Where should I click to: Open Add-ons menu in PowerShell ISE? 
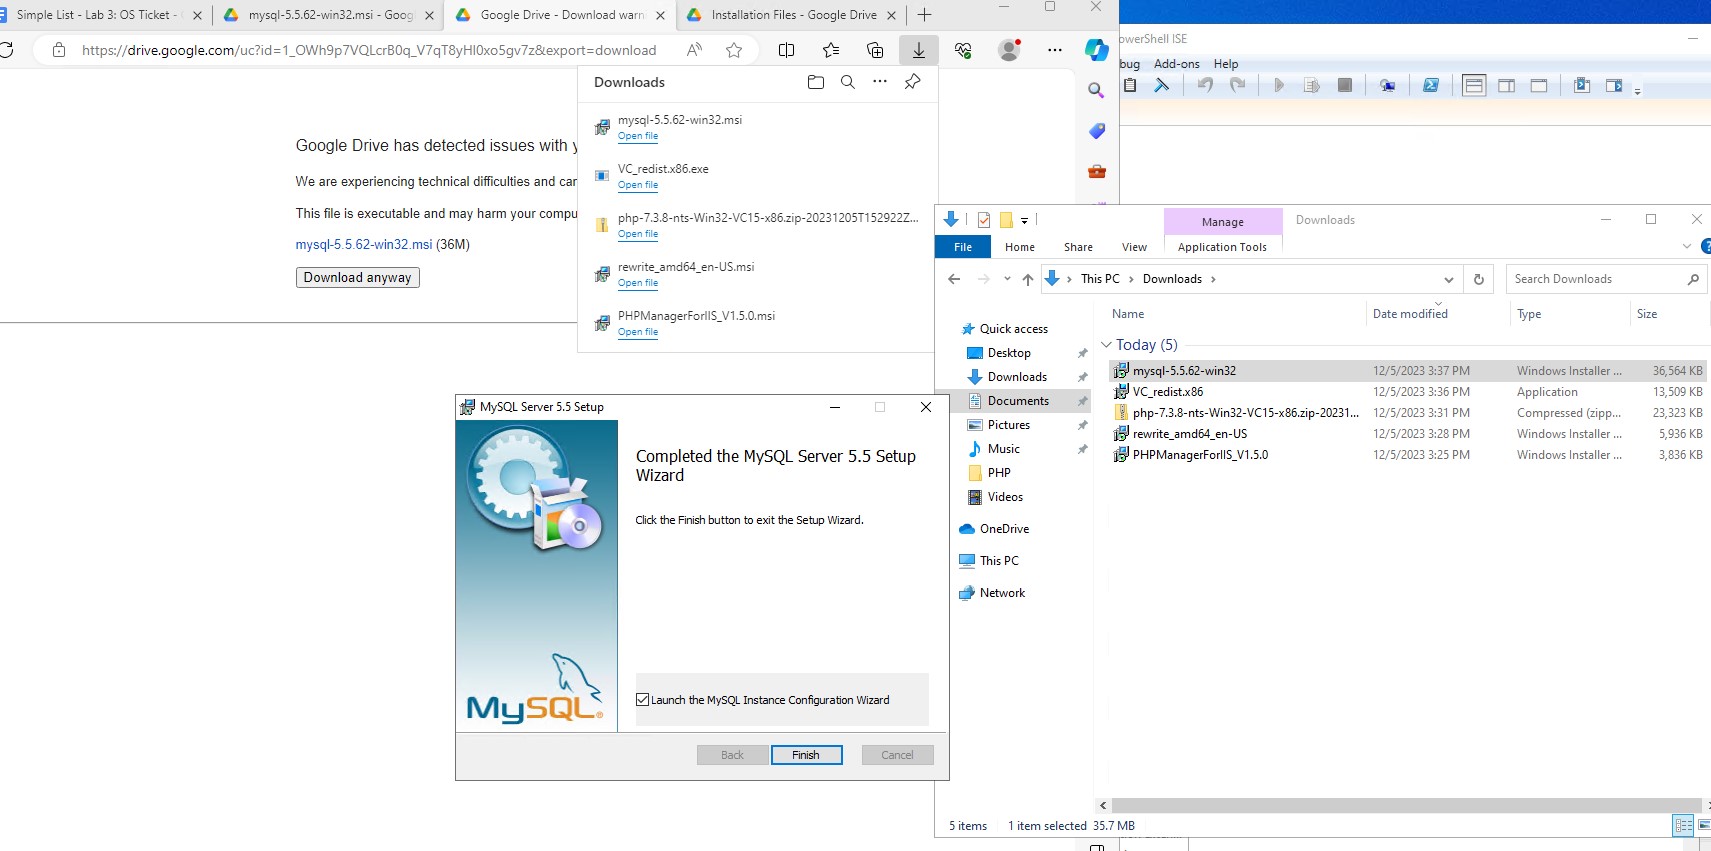[1176, 64]
